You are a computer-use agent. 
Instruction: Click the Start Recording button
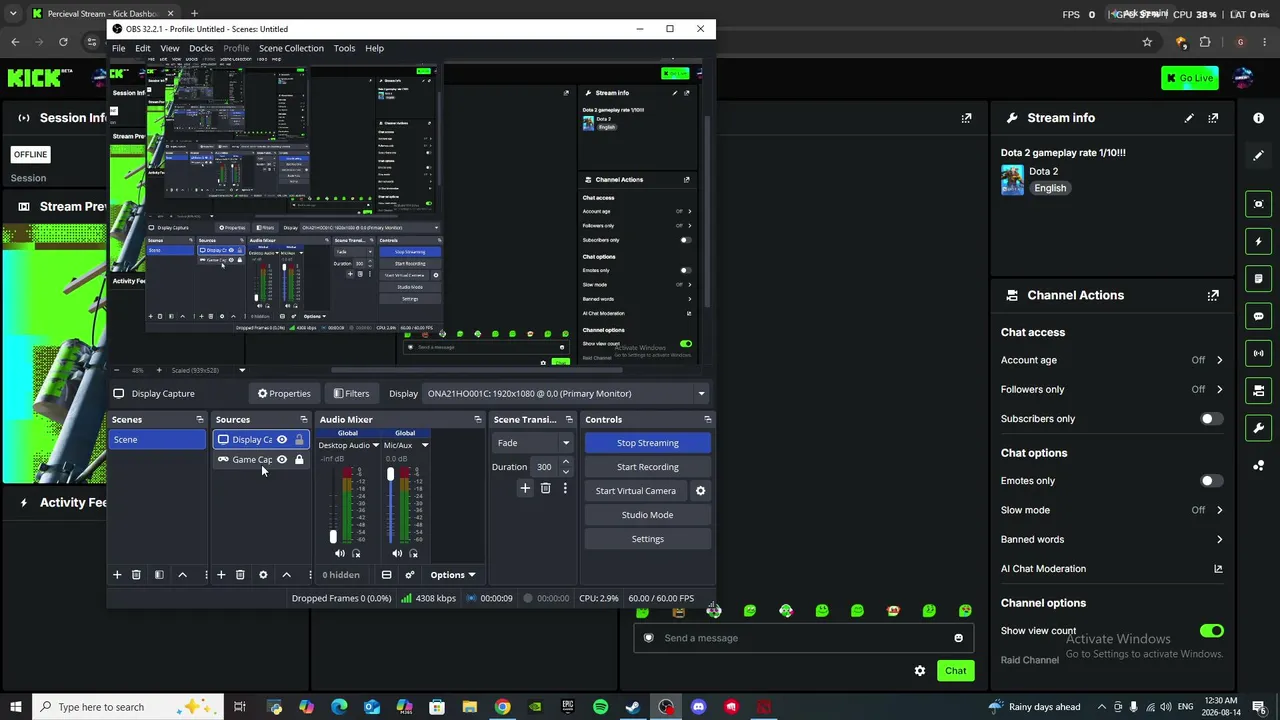coord(648,467)
